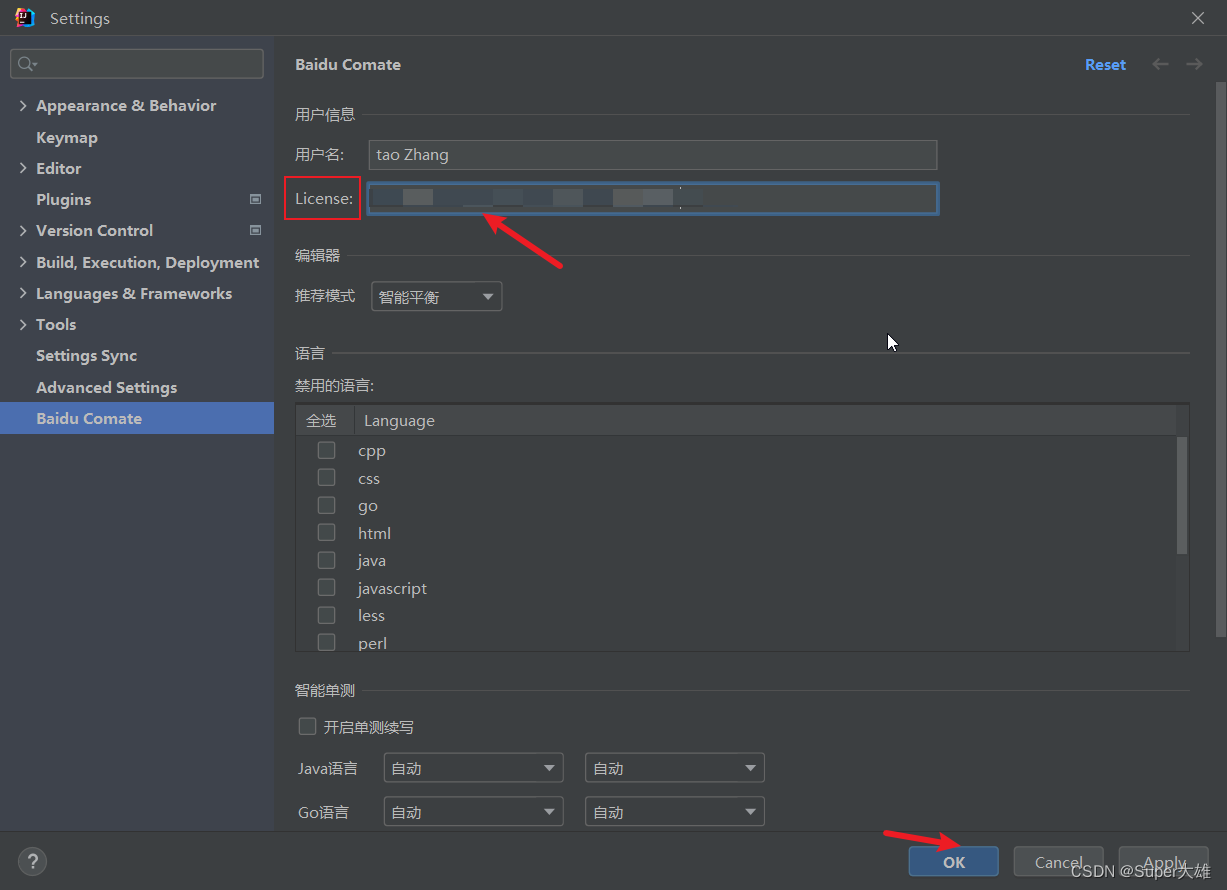Check the java language checkbox
Viewport: 1227px width, 890px height.
[326, 560]
